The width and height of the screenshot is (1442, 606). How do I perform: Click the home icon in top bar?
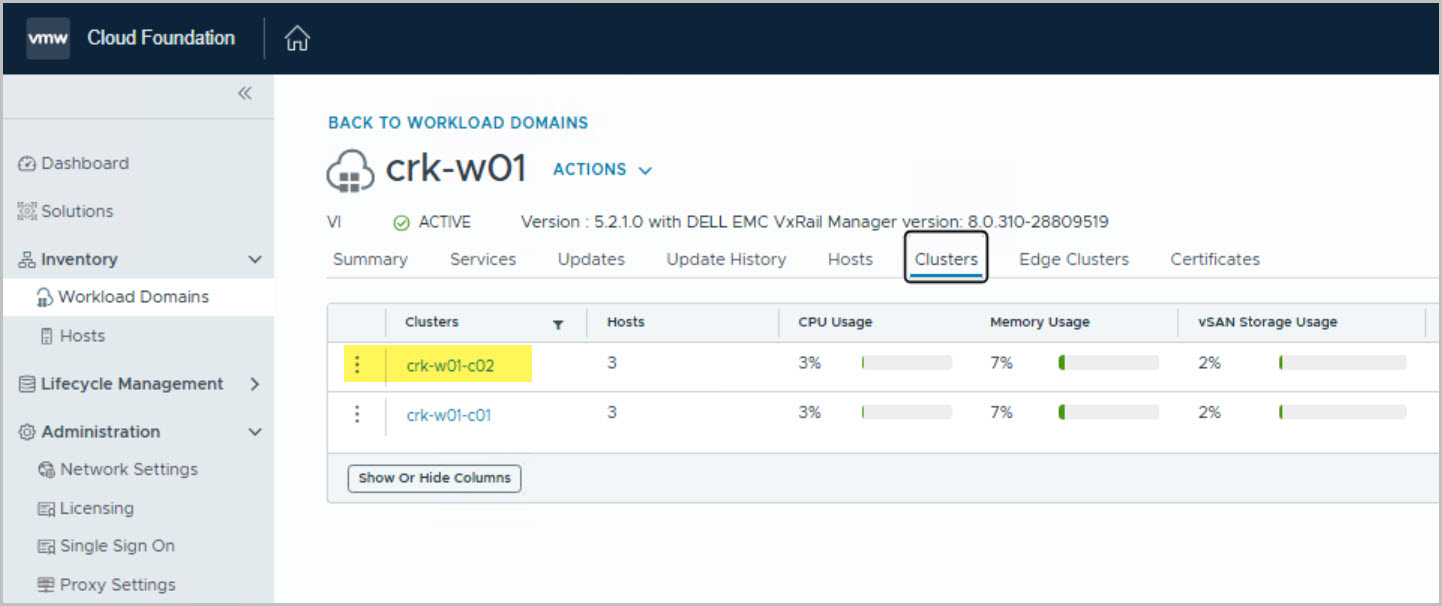click(x=297, y=39)
